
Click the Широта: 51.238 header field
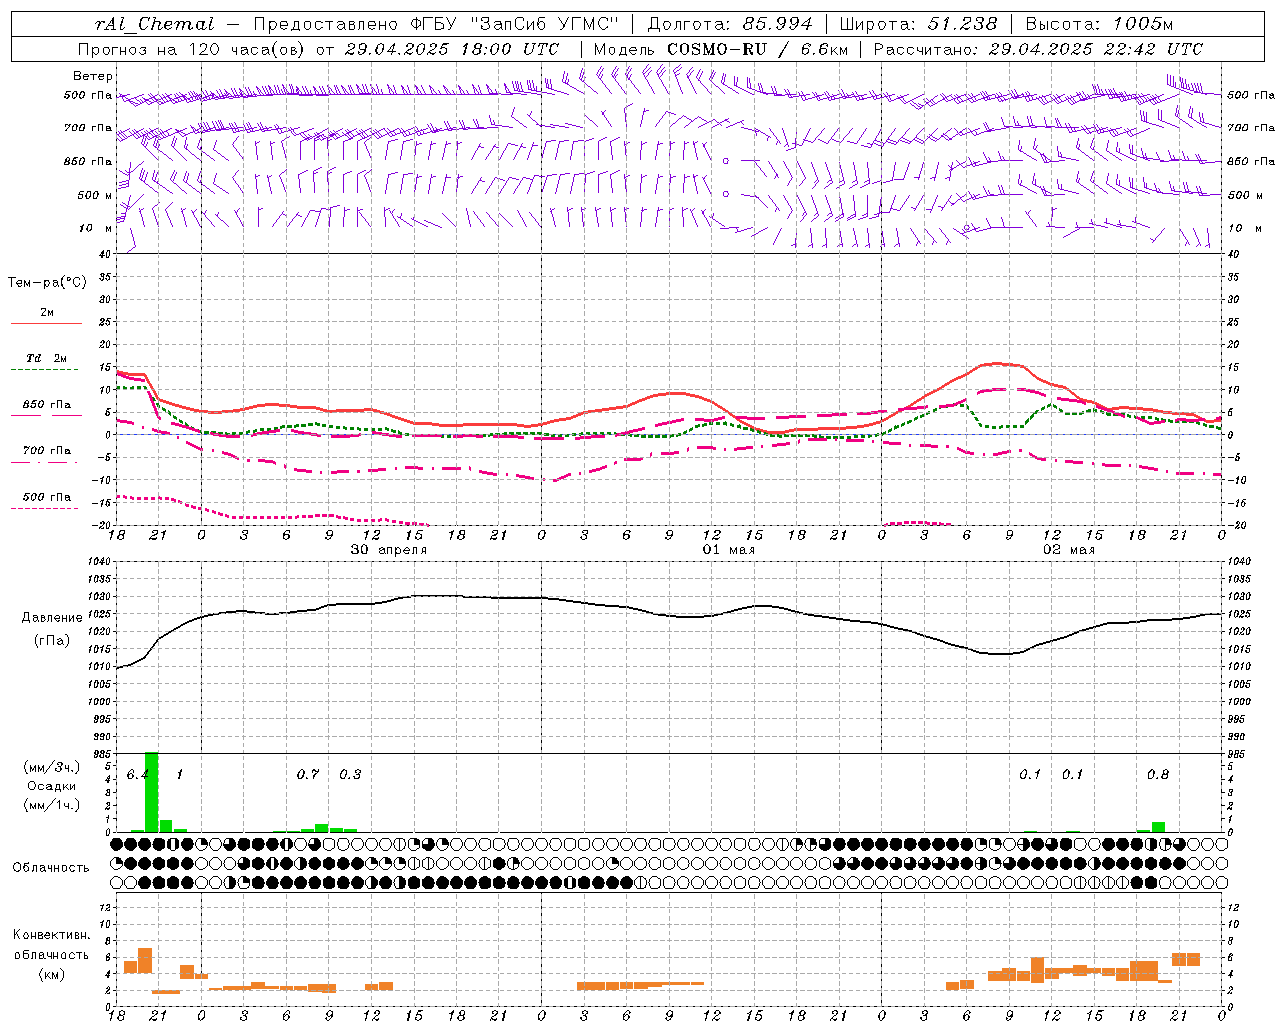918,24
